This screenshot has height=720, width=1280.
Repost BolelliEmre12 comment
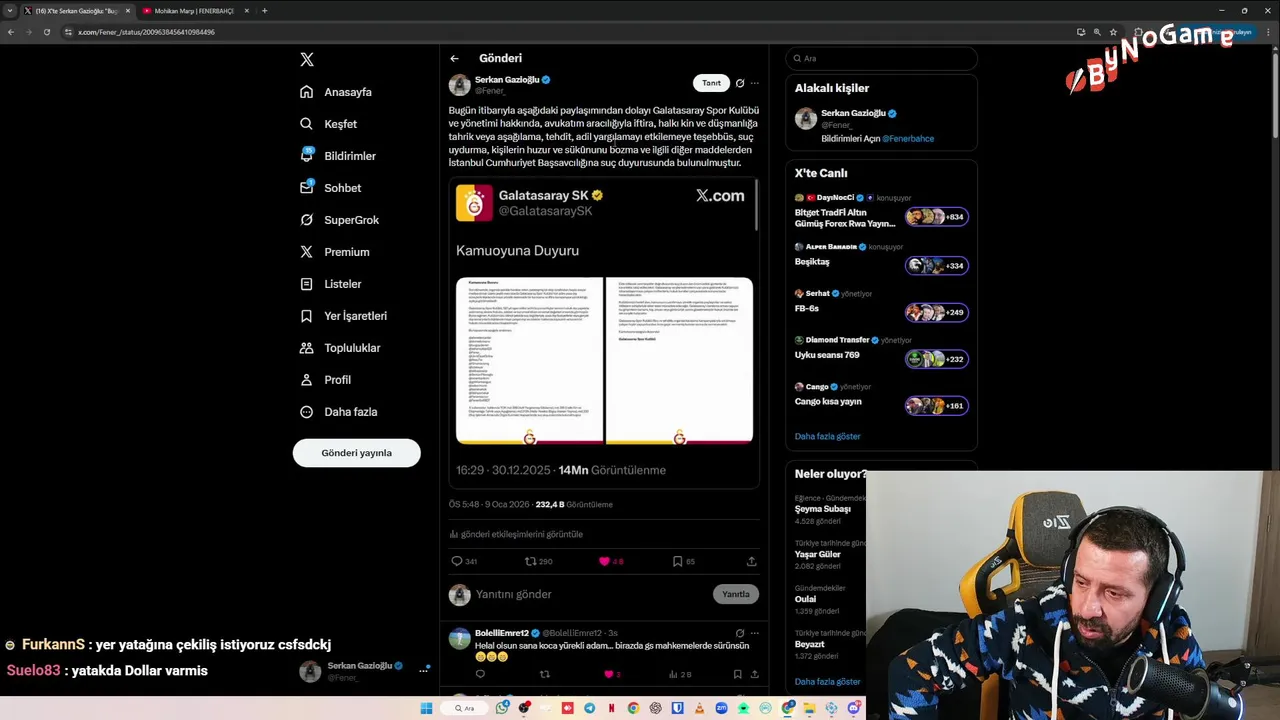[544, 674]
